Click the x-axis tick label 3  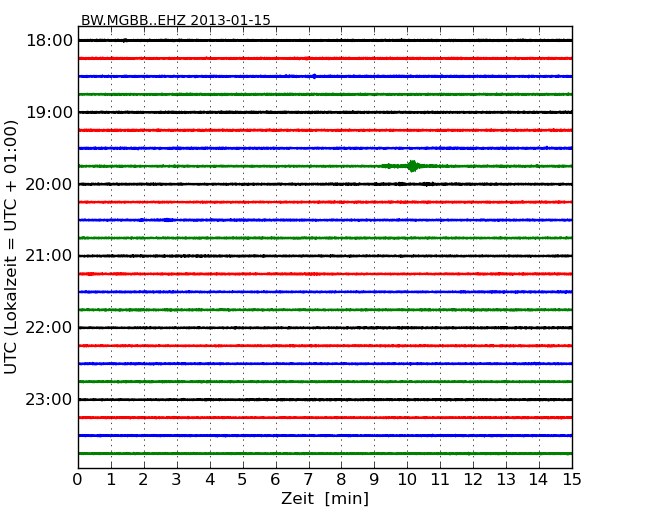pos(177,480)
